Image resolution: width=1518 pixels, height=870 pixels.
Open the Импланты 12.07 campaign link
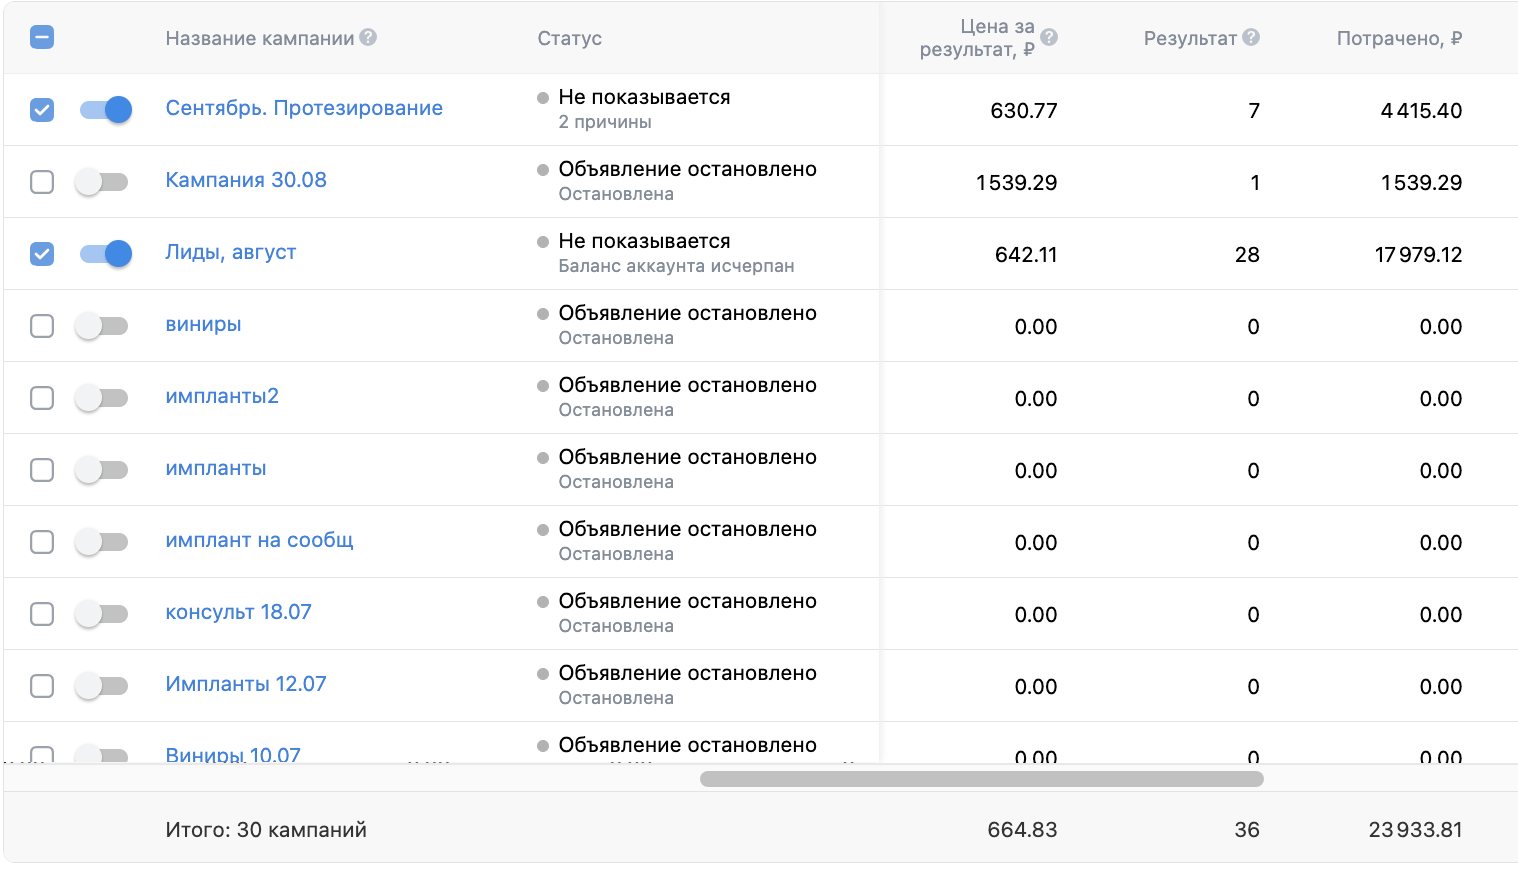tap(246, 684)
